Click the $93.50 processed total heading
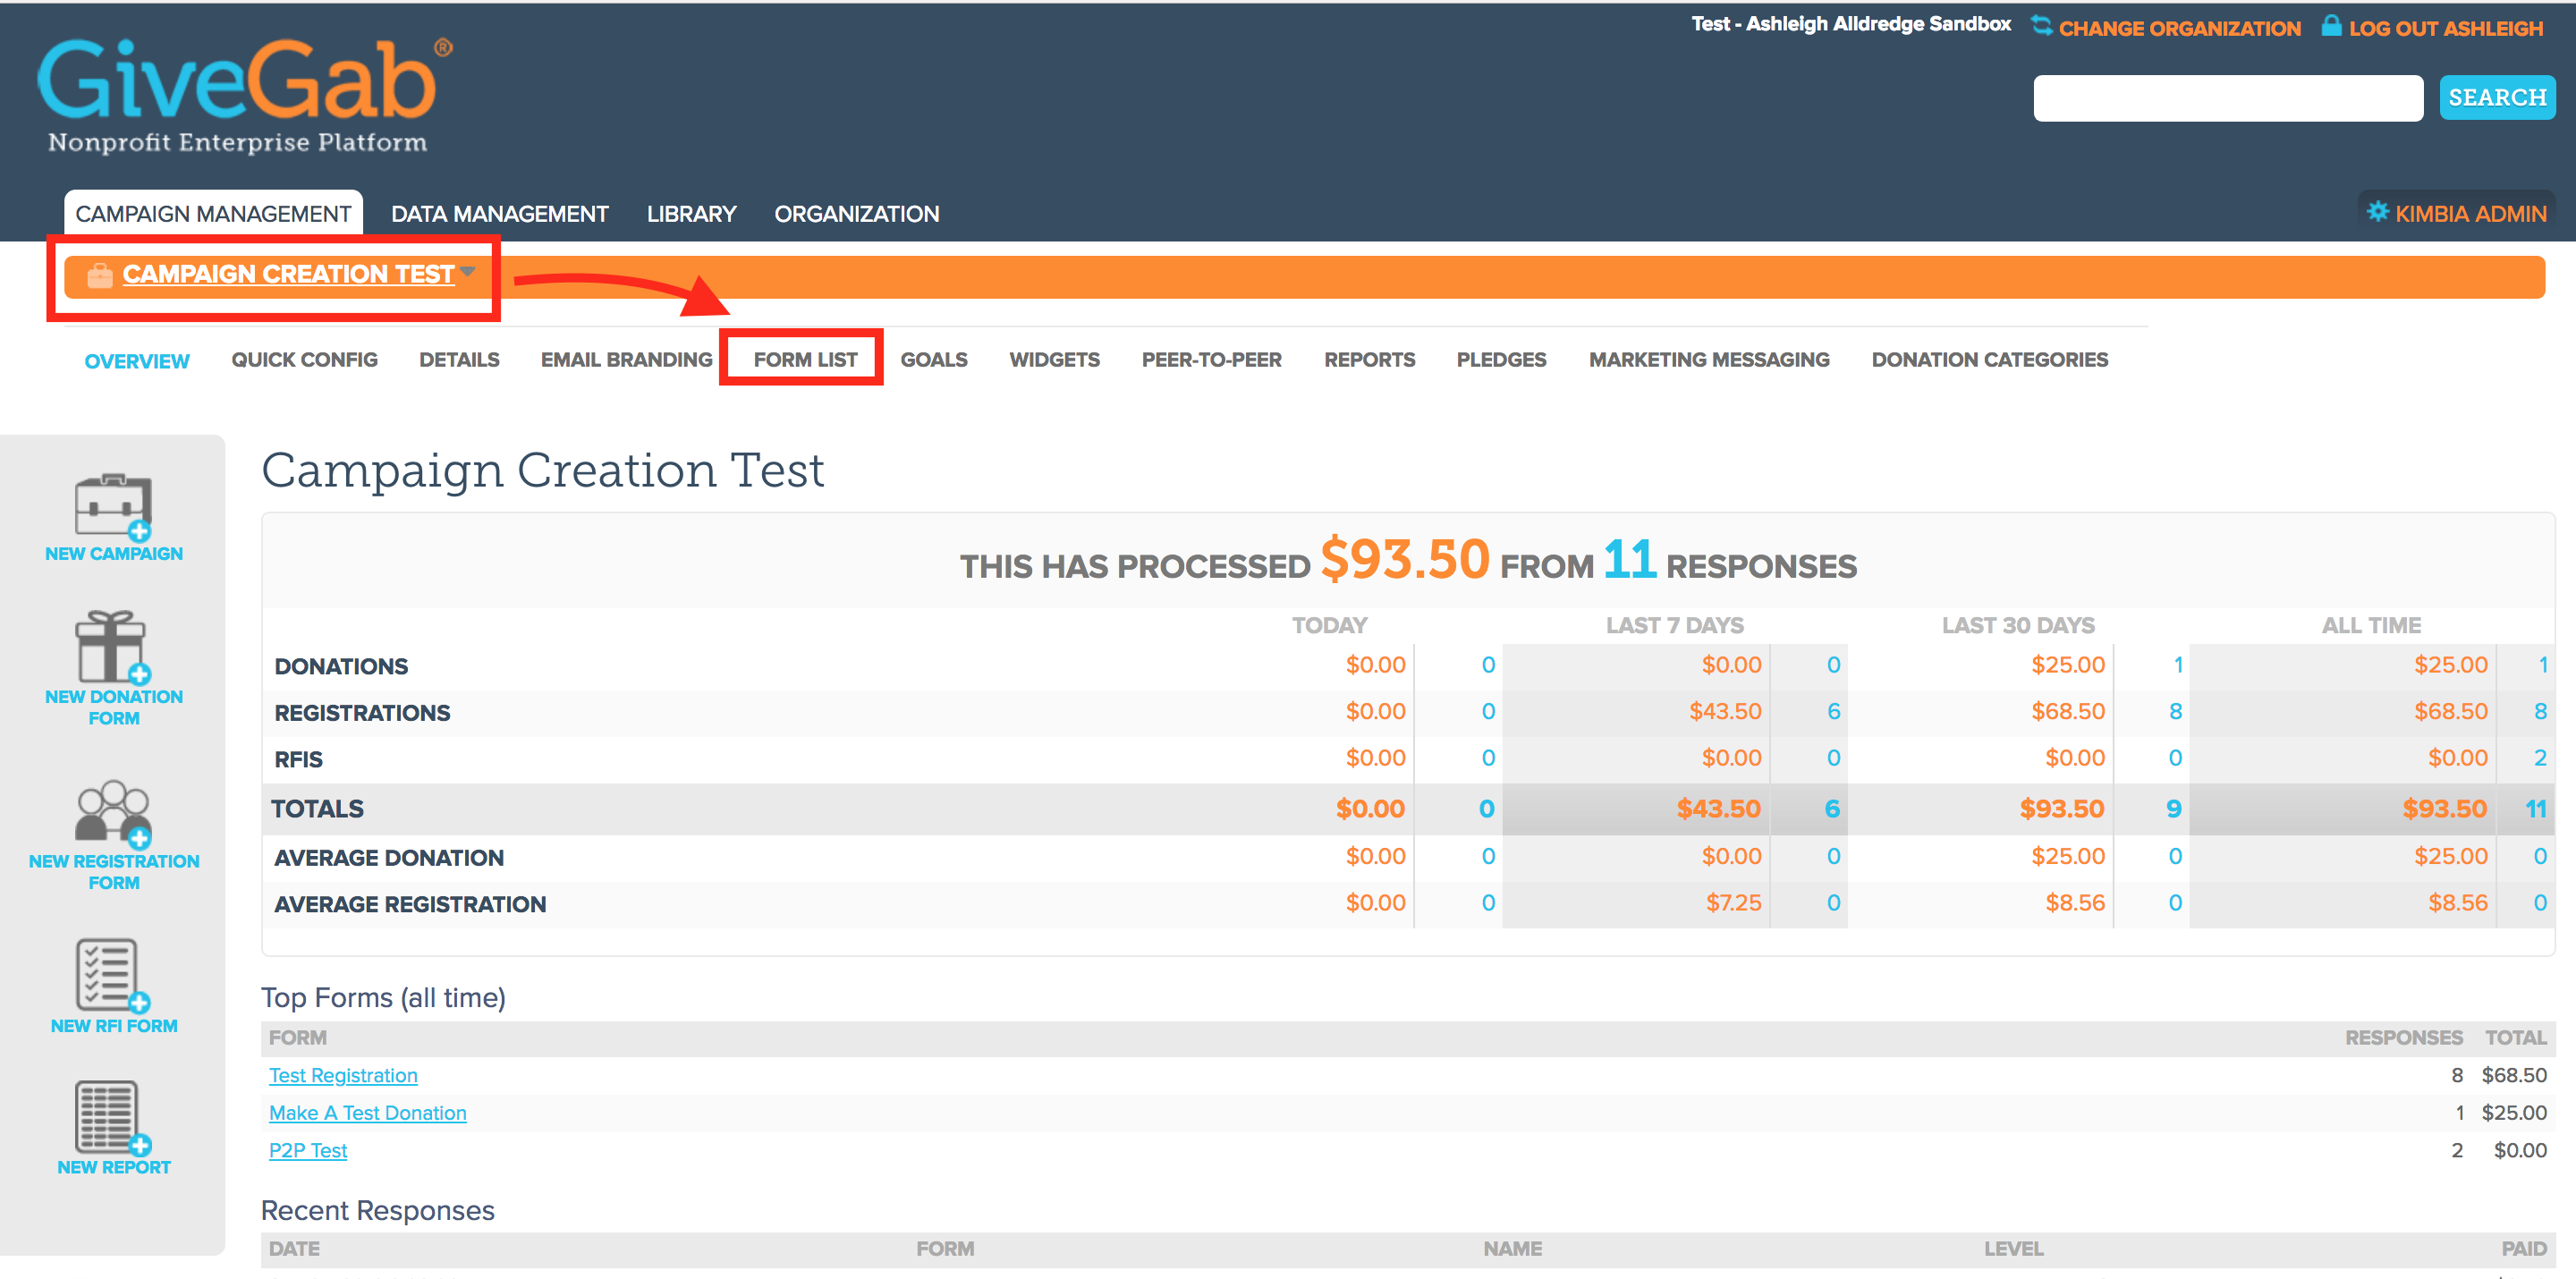2576x1279 pixels. click(1405, 560)
